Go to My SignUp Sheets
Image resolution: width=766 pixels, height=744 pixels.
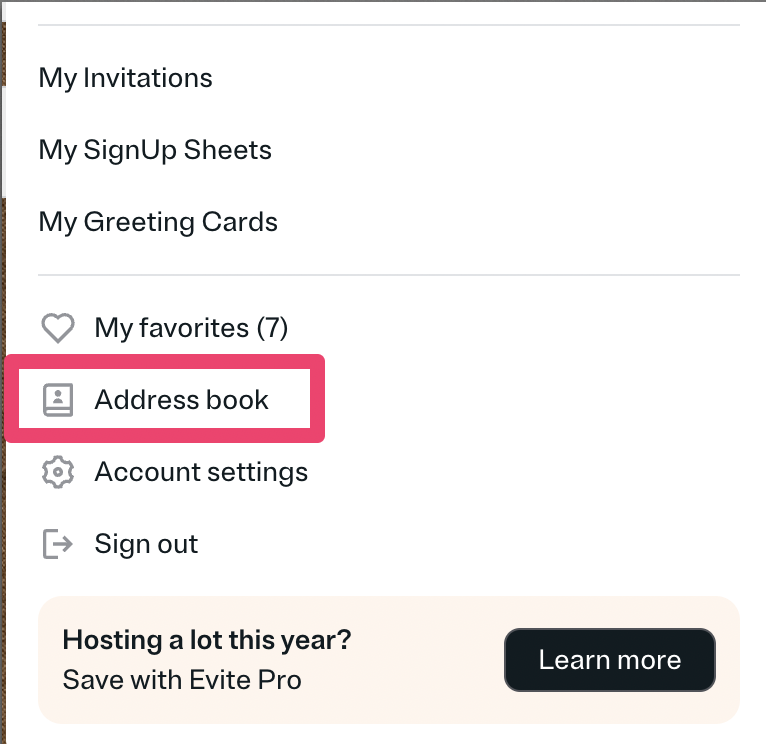tap(155, 150)
